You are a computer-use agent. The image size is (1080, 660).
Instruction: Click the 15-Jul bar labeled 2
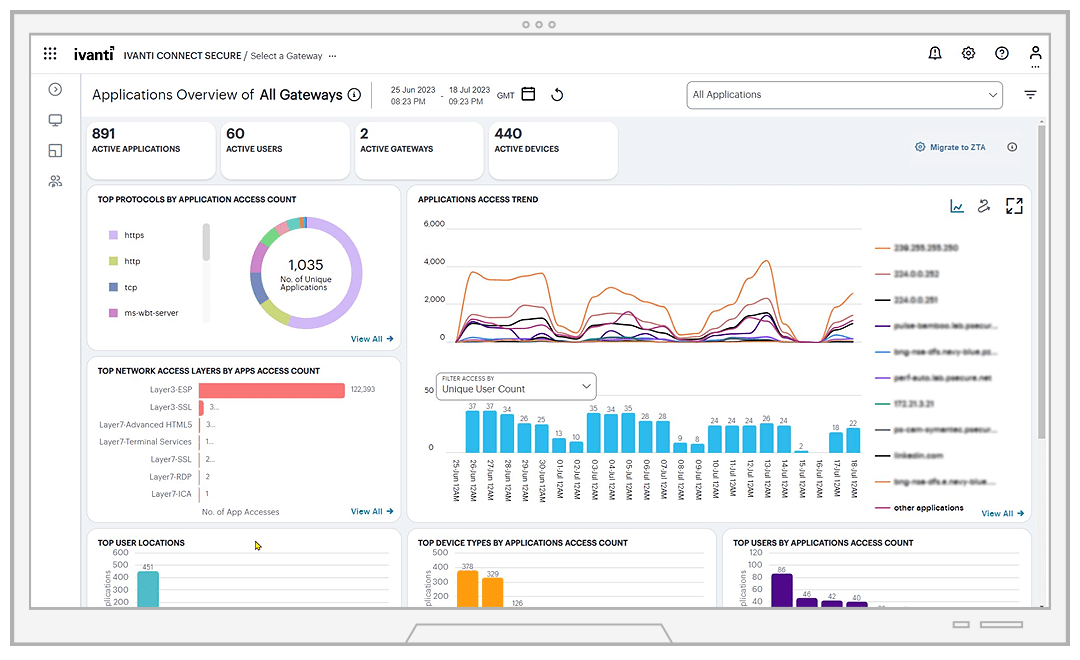(x=801, y=451)
